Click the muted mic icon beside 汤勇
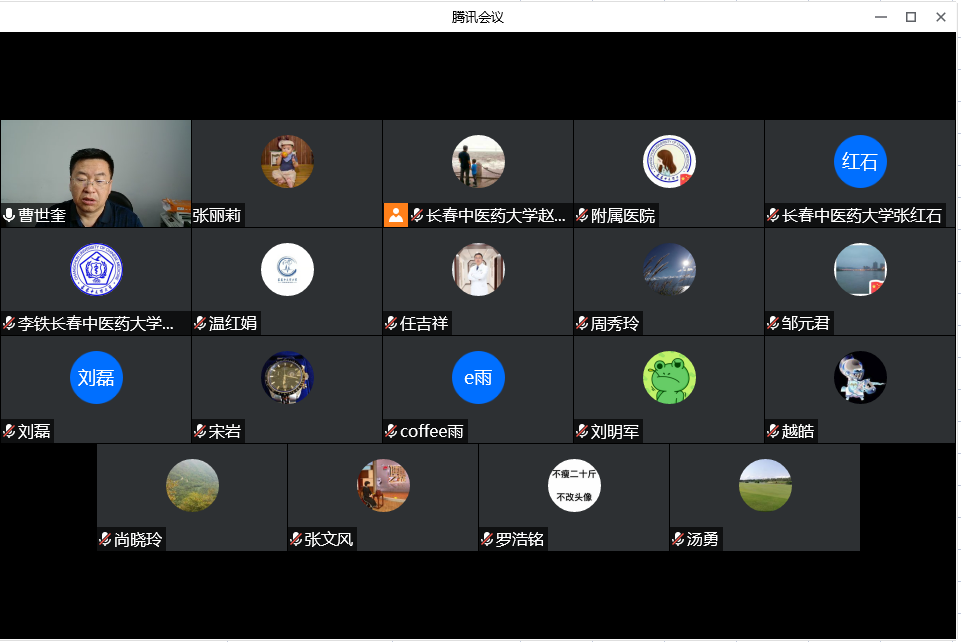The width and height of the screenshot is (961, 642). 677,539
